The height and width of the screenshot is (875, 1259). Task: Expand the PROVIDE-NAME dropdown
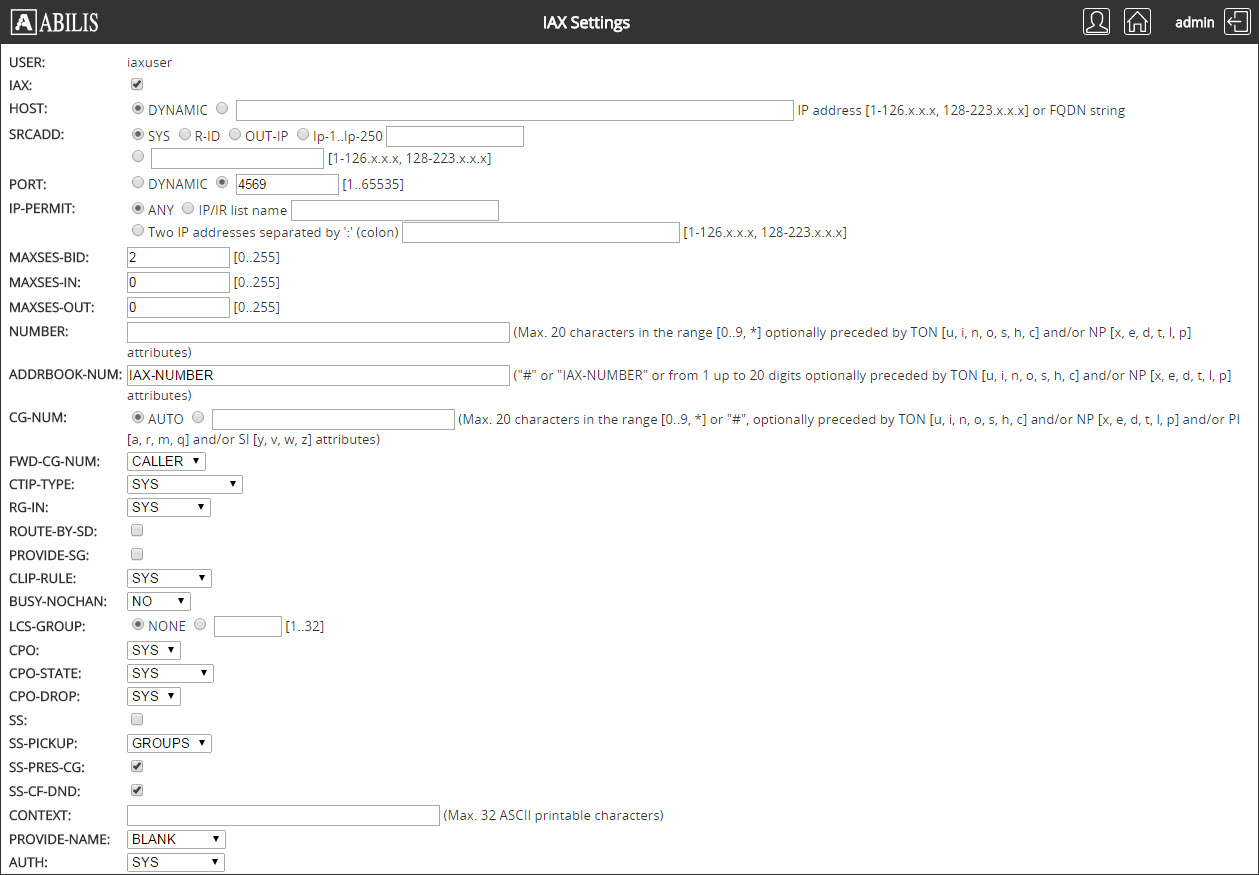(176, 839)
